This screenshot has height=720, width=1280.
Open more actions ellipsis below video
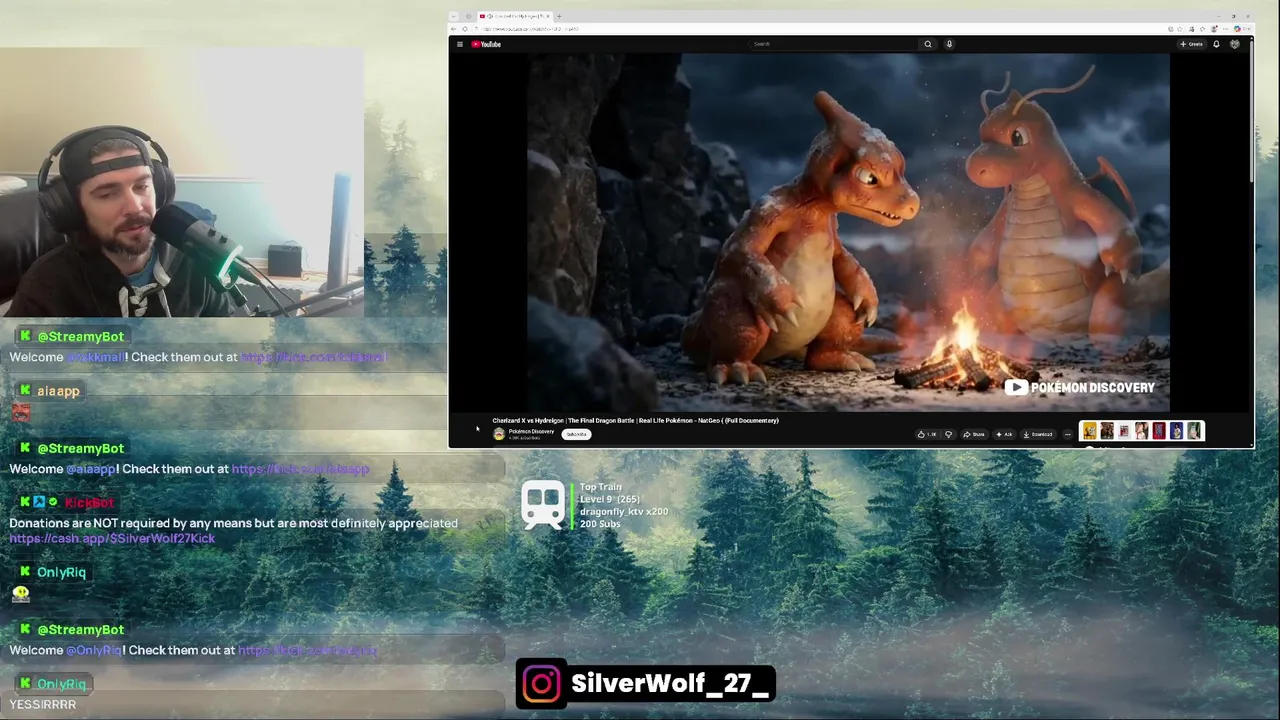point(1067,434)
